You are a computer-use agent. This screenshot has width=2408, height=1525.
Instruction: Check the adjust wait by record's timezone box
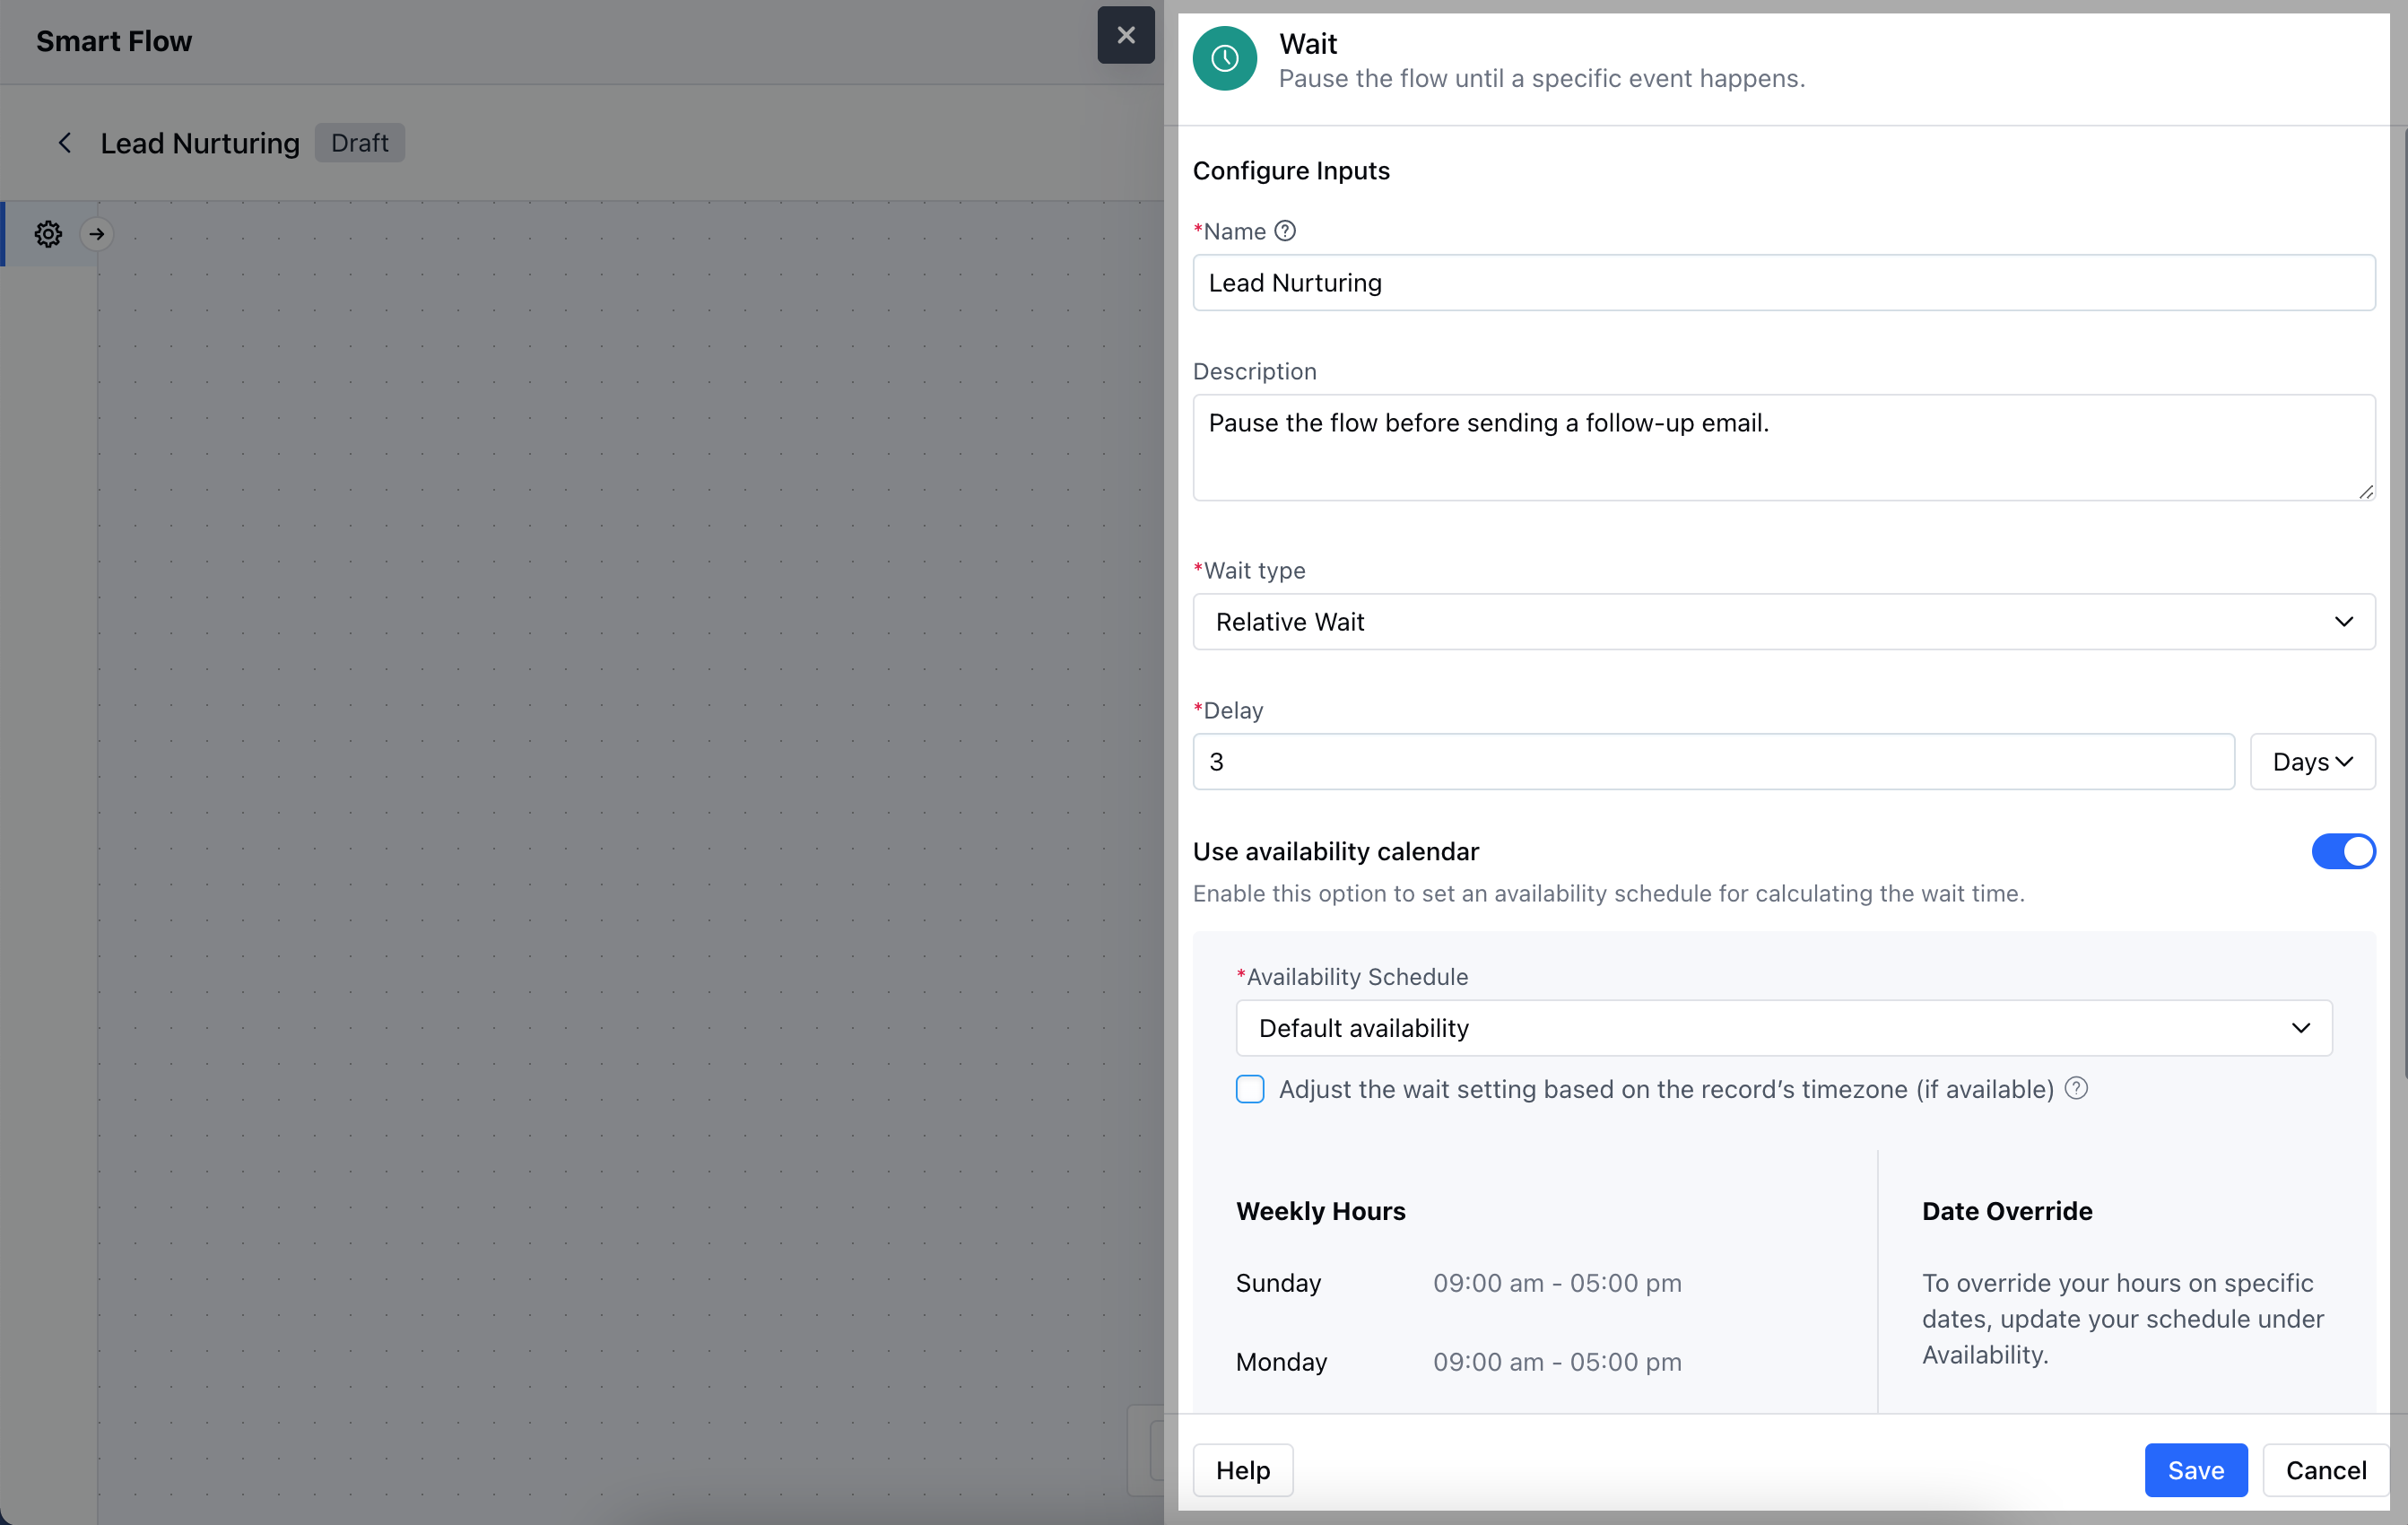[1250, 1089]
